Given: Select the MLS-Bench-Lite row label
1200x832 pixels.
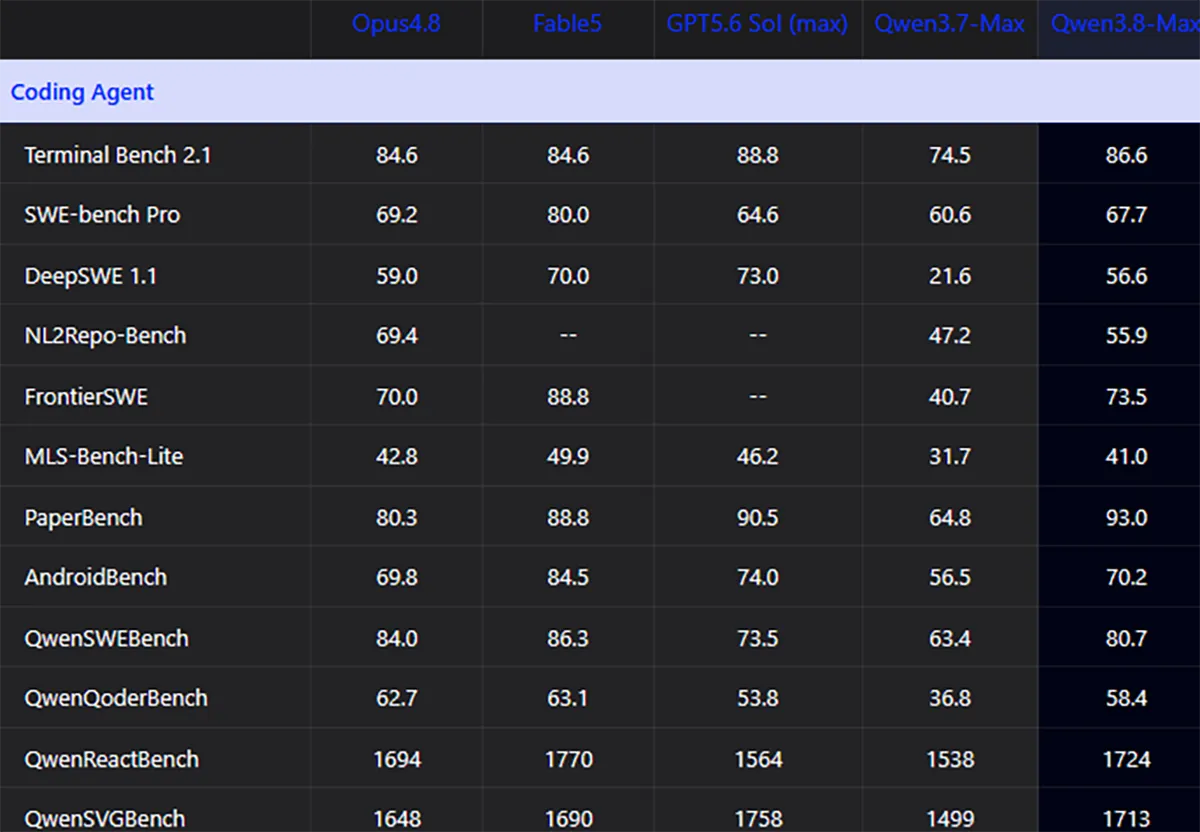Looking at the screenshot, I should click(104, 457).
